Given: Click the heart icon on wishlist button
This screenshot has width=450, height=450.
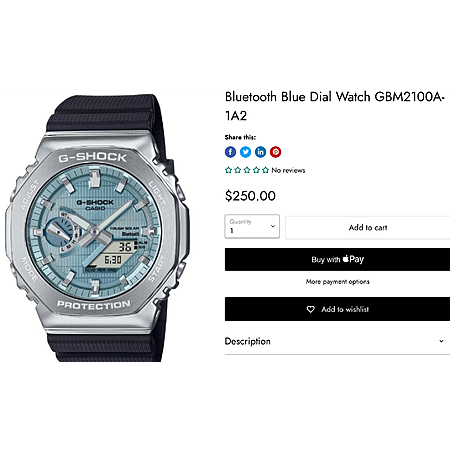Looking at the screenshot, I should (x=310, y=309).
